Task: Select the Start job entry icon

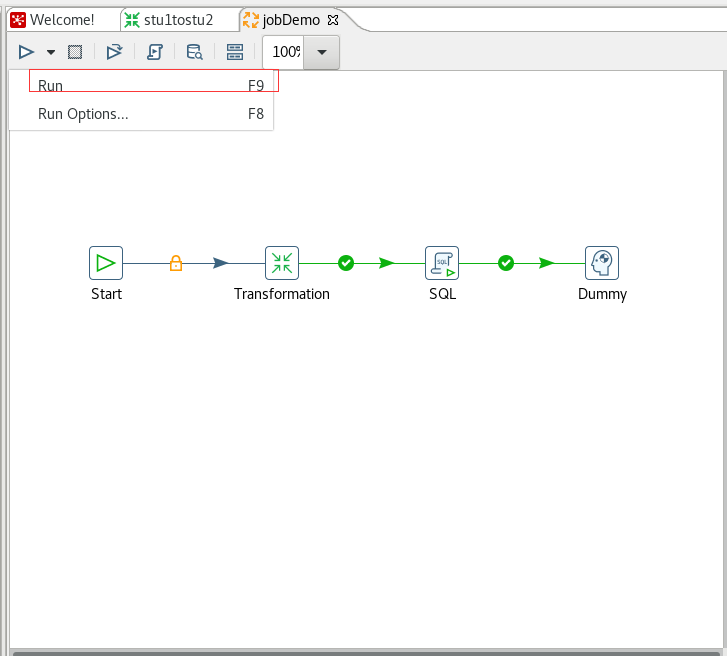Action: 106,263
